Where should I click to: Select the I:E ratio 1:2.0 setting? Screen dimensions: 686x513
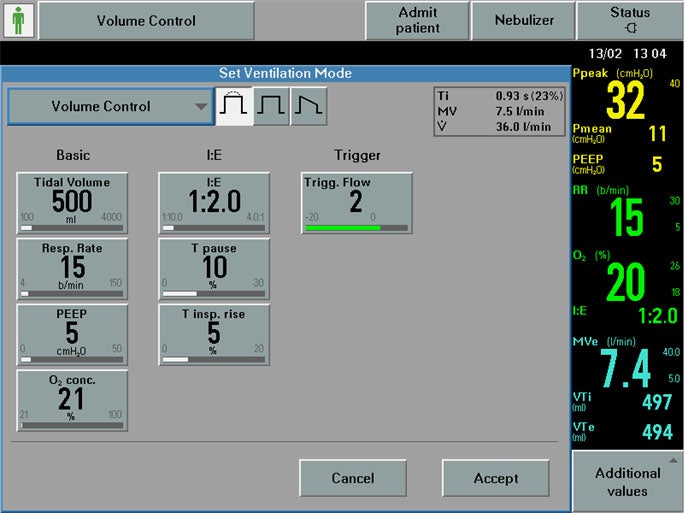coord(214,203)
